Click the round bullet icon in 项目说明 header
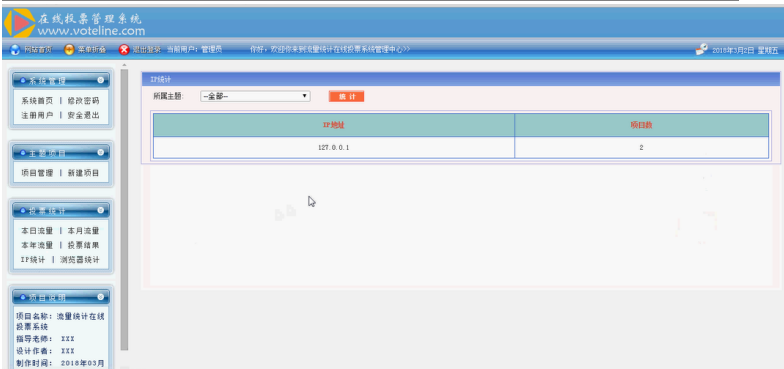This screenshot has width=784, height=369. (x=23, y=297)
